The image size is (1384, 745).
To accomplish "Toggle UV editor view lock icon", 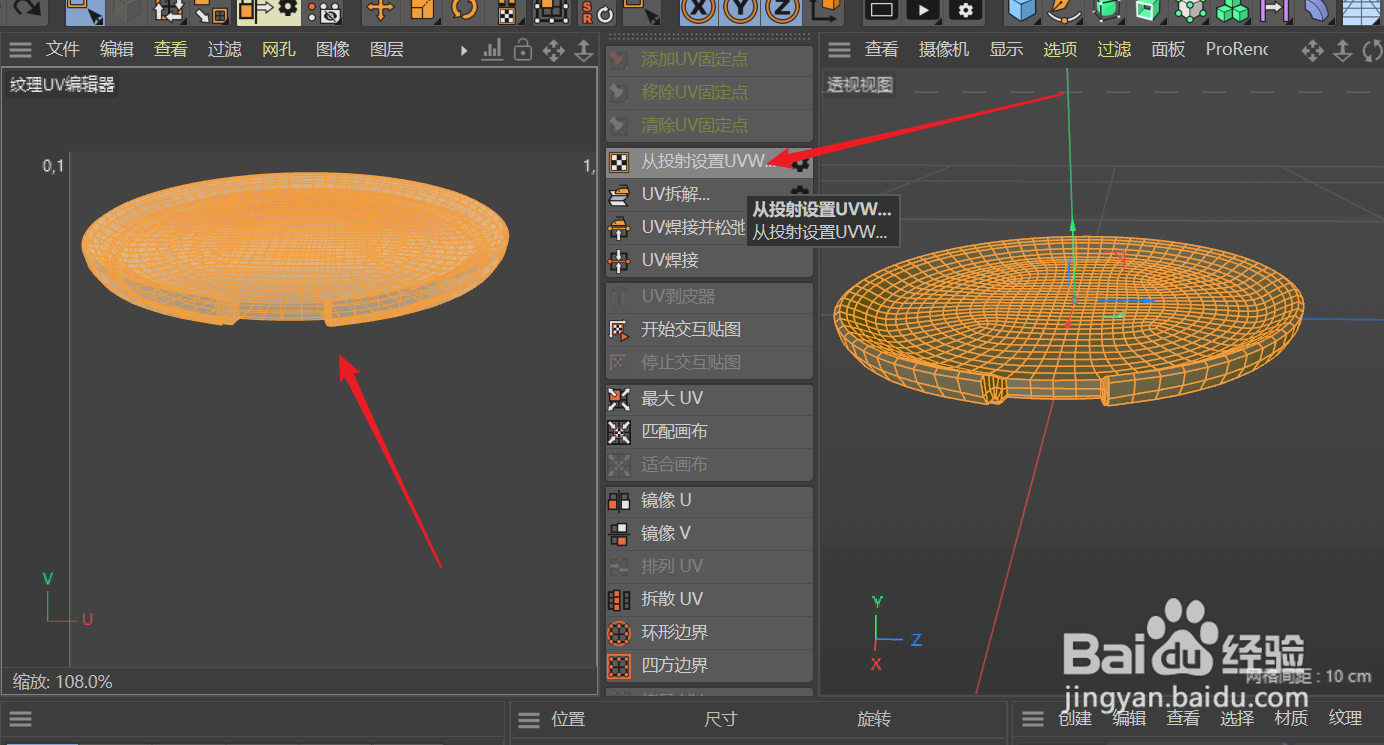I will [x=522, y=50].
